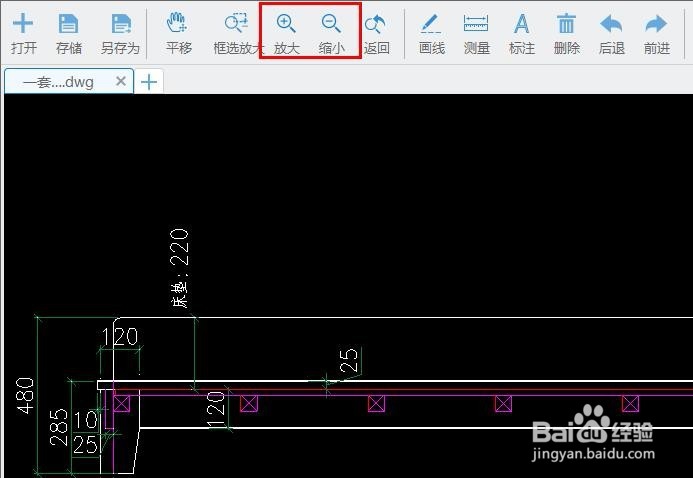The height and width of the screenshot is (478, 693).
Task: Close the 一套....dwg tab
Action: (x=121, y=81)
